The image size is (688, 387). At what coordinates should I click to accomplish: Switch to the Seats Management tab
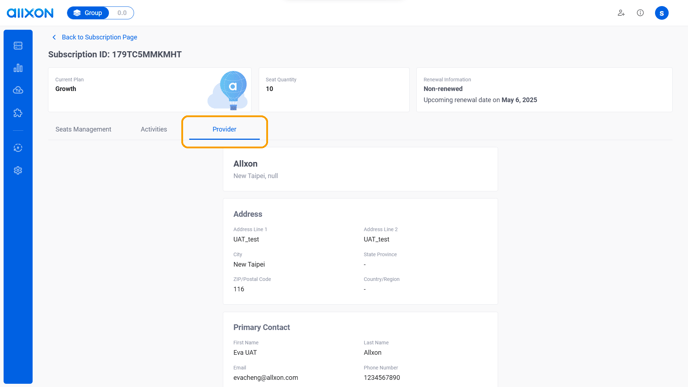click(x=83, y=129)
